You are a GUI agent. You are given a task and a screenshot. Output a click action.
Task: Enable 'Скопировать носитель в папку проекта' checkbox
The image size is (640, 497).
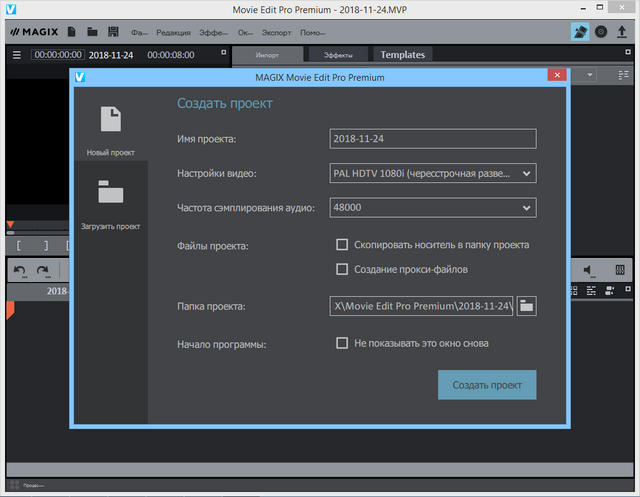point(342,245)
